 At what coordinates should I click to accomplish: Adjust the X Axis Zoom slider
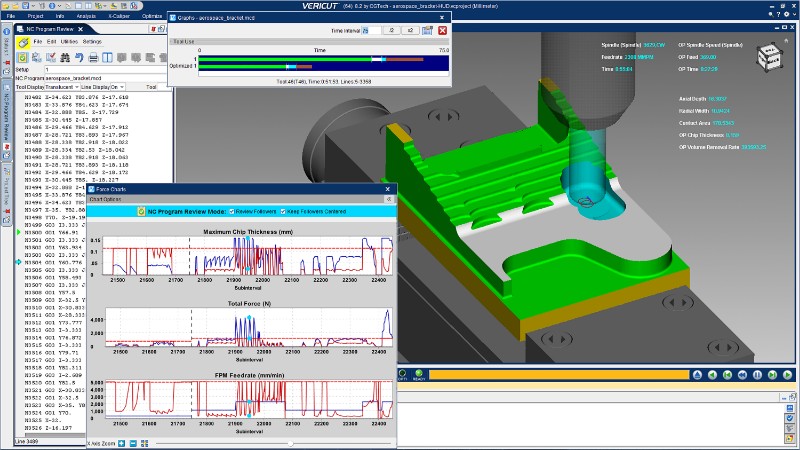tap(290, 443)
